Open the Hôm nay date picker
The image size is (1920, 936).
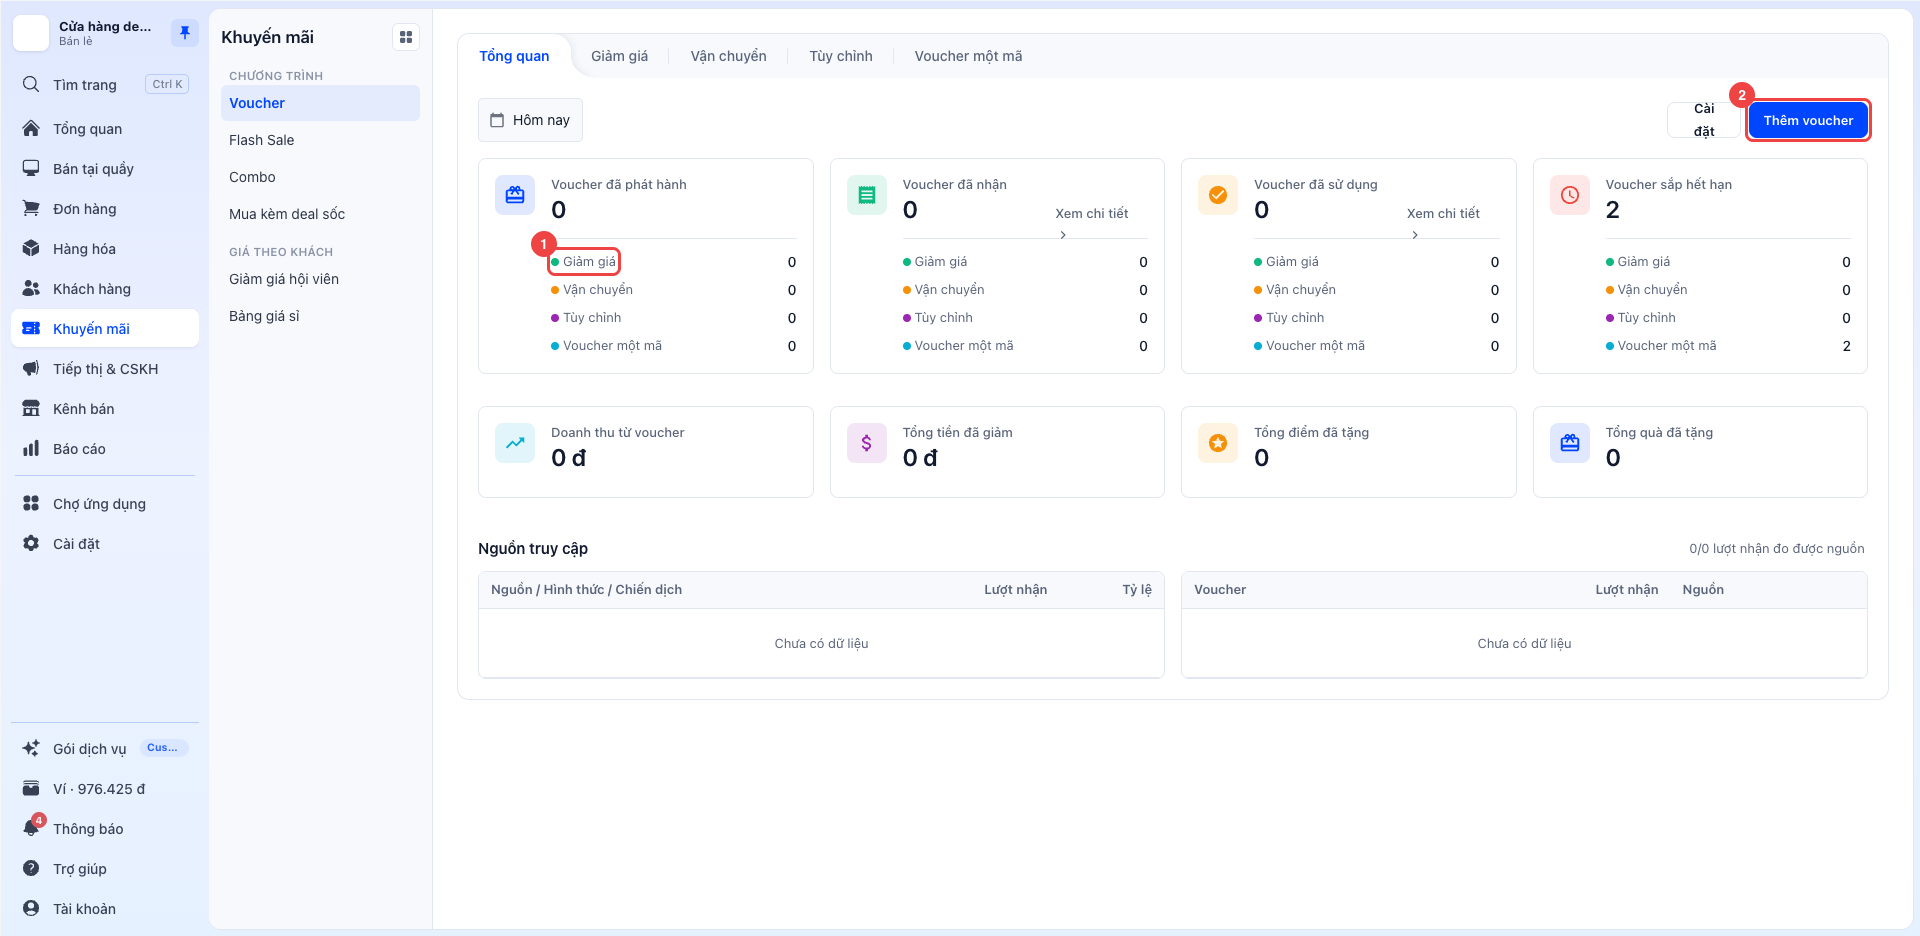point(530,120)
